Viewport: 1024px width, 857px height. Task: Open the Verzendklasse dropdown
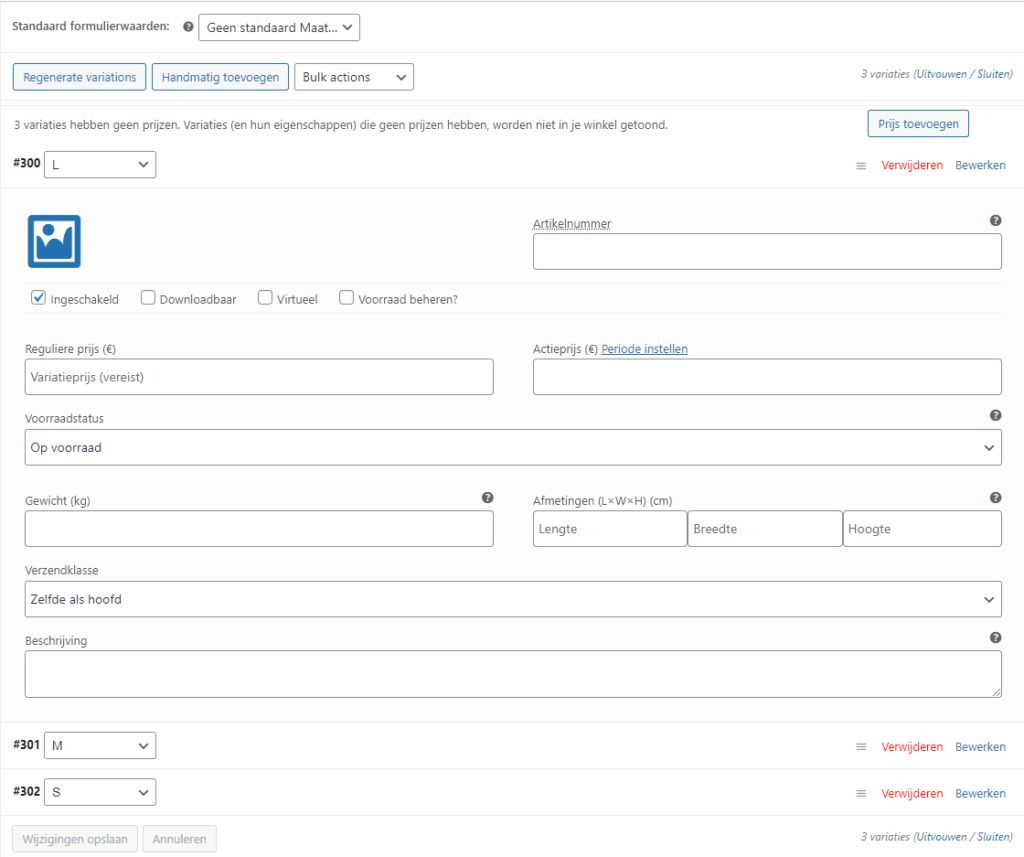[513, 599]
